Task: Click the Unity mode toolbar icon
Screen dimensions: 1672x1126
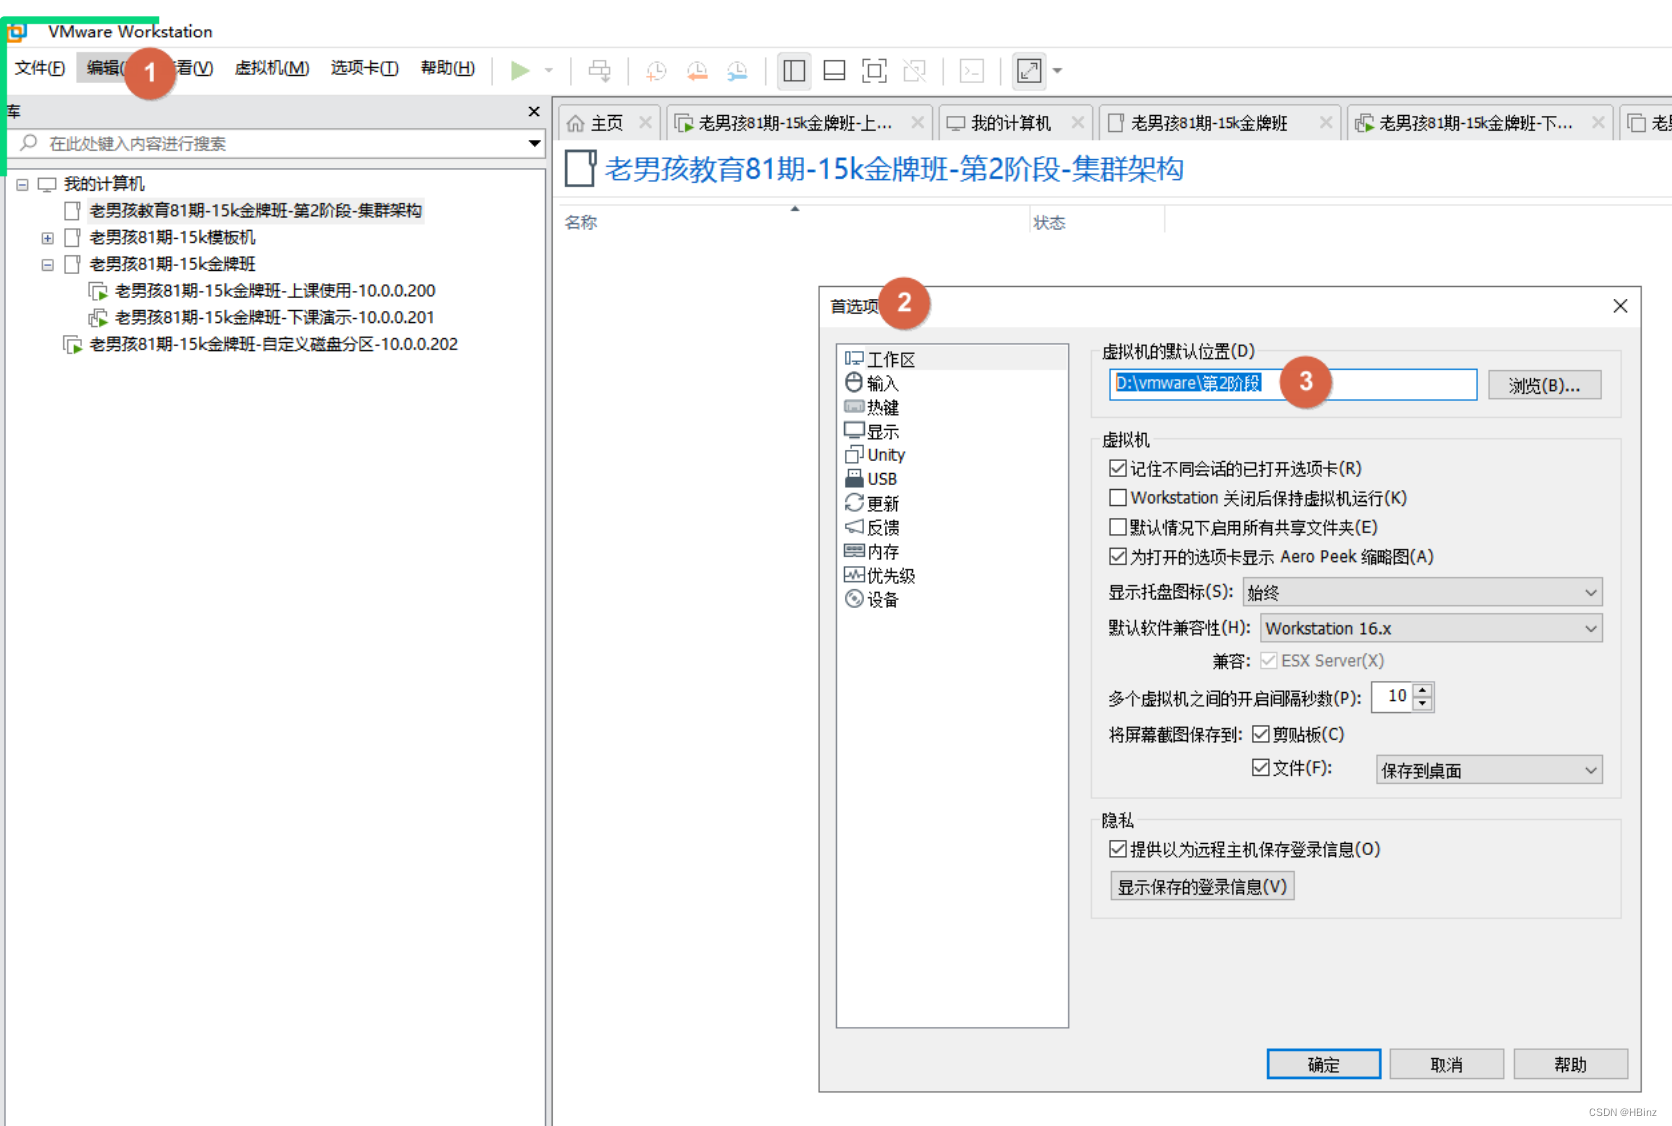Action: click(914, 70)
